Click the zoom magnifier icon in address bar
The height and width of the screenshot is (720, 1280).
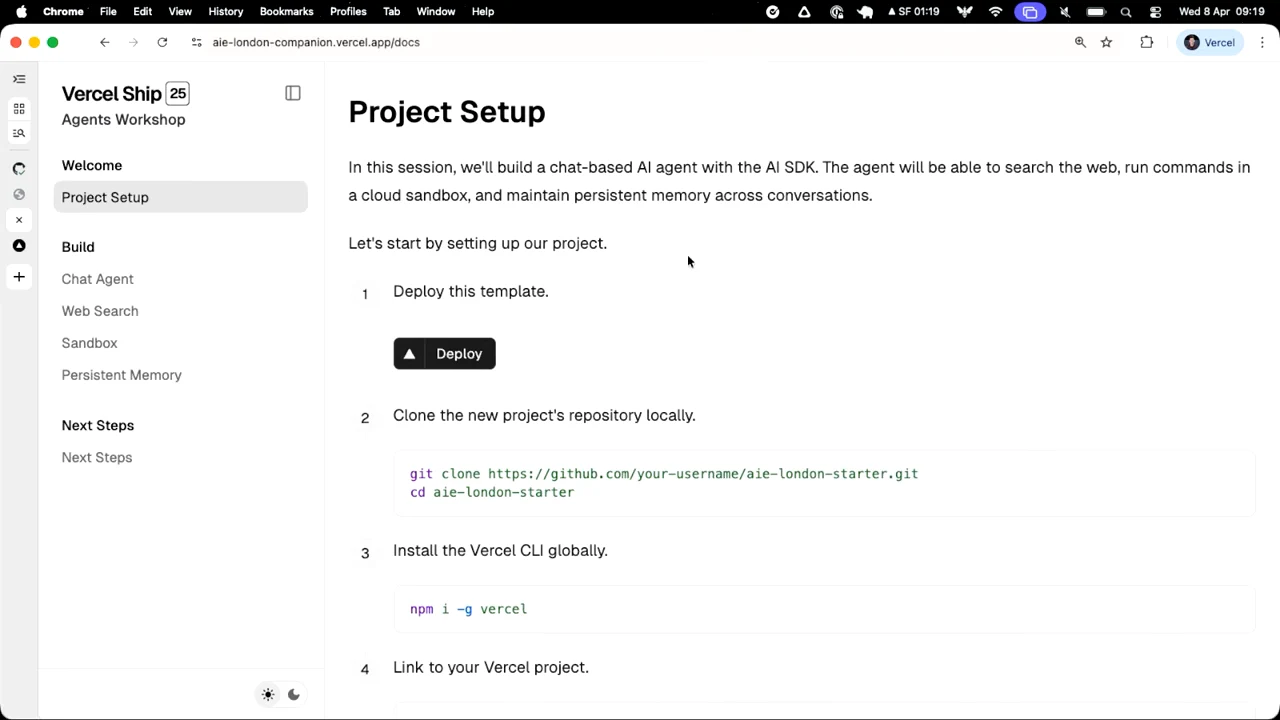[x=1080, y=42]
